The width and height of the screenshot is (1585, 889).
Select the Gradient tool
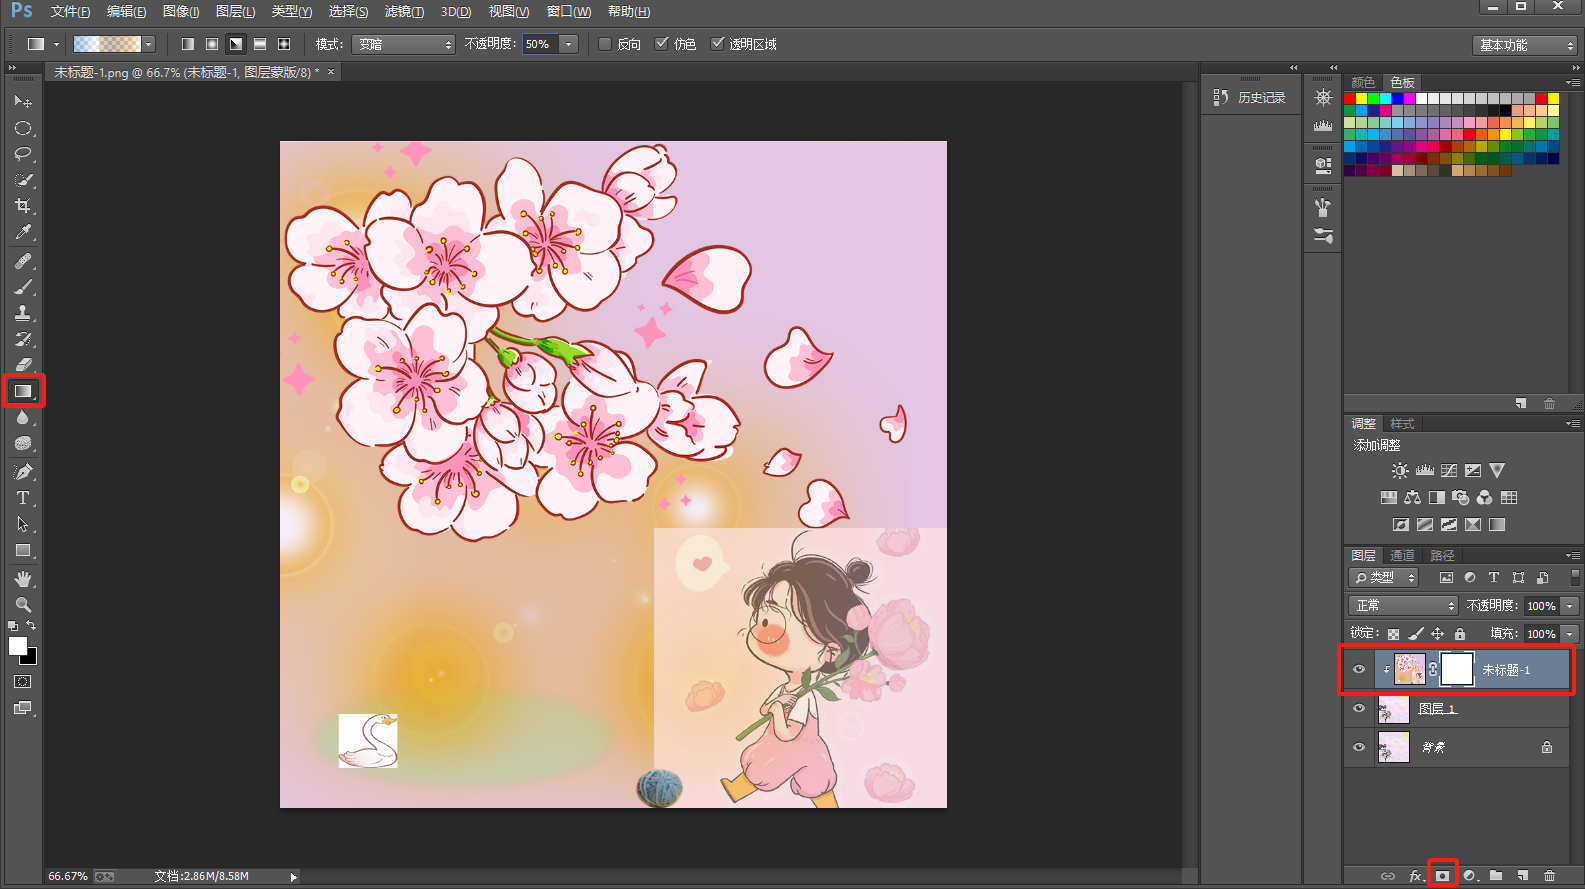[x=23, y=391]
